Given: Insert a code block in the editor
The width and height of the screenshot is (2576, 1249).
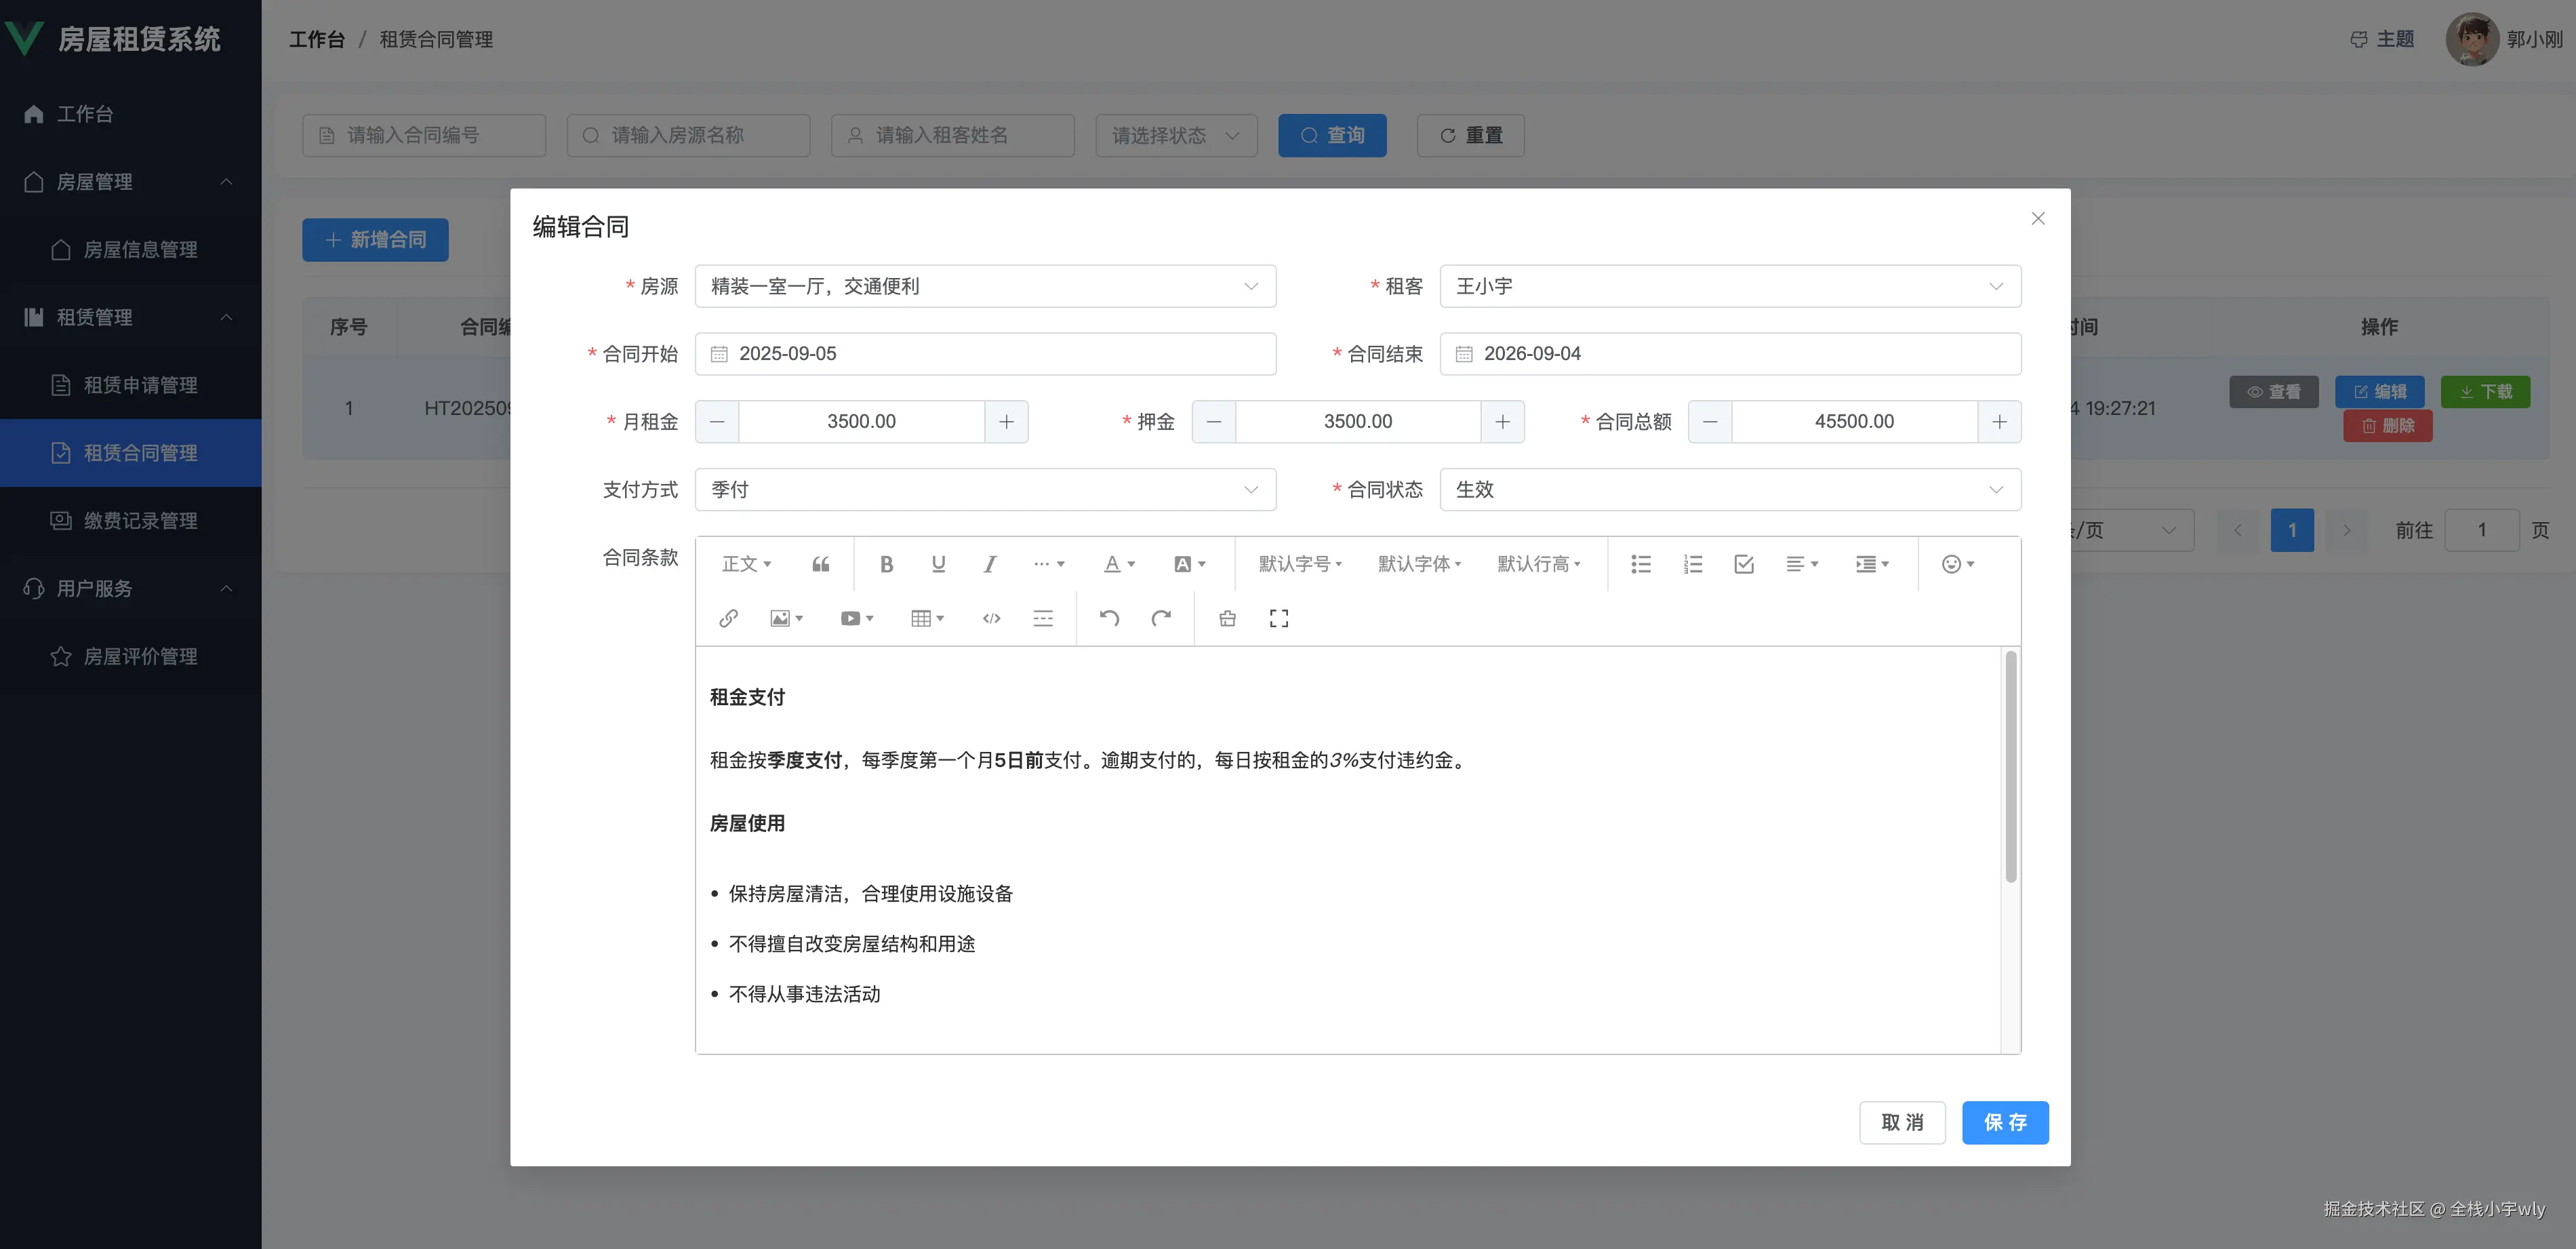Looking at the screenshot, I should coord(991,618).
